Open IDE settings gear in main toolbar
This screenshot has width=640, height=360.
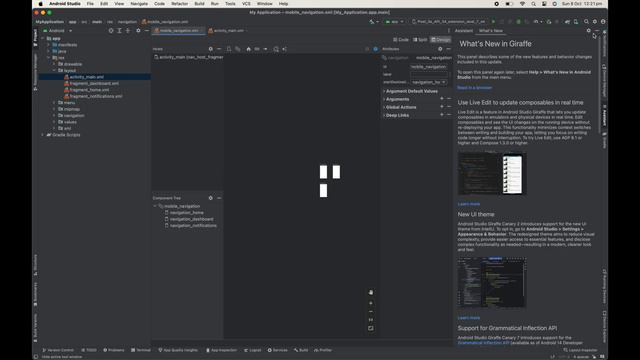595,22
